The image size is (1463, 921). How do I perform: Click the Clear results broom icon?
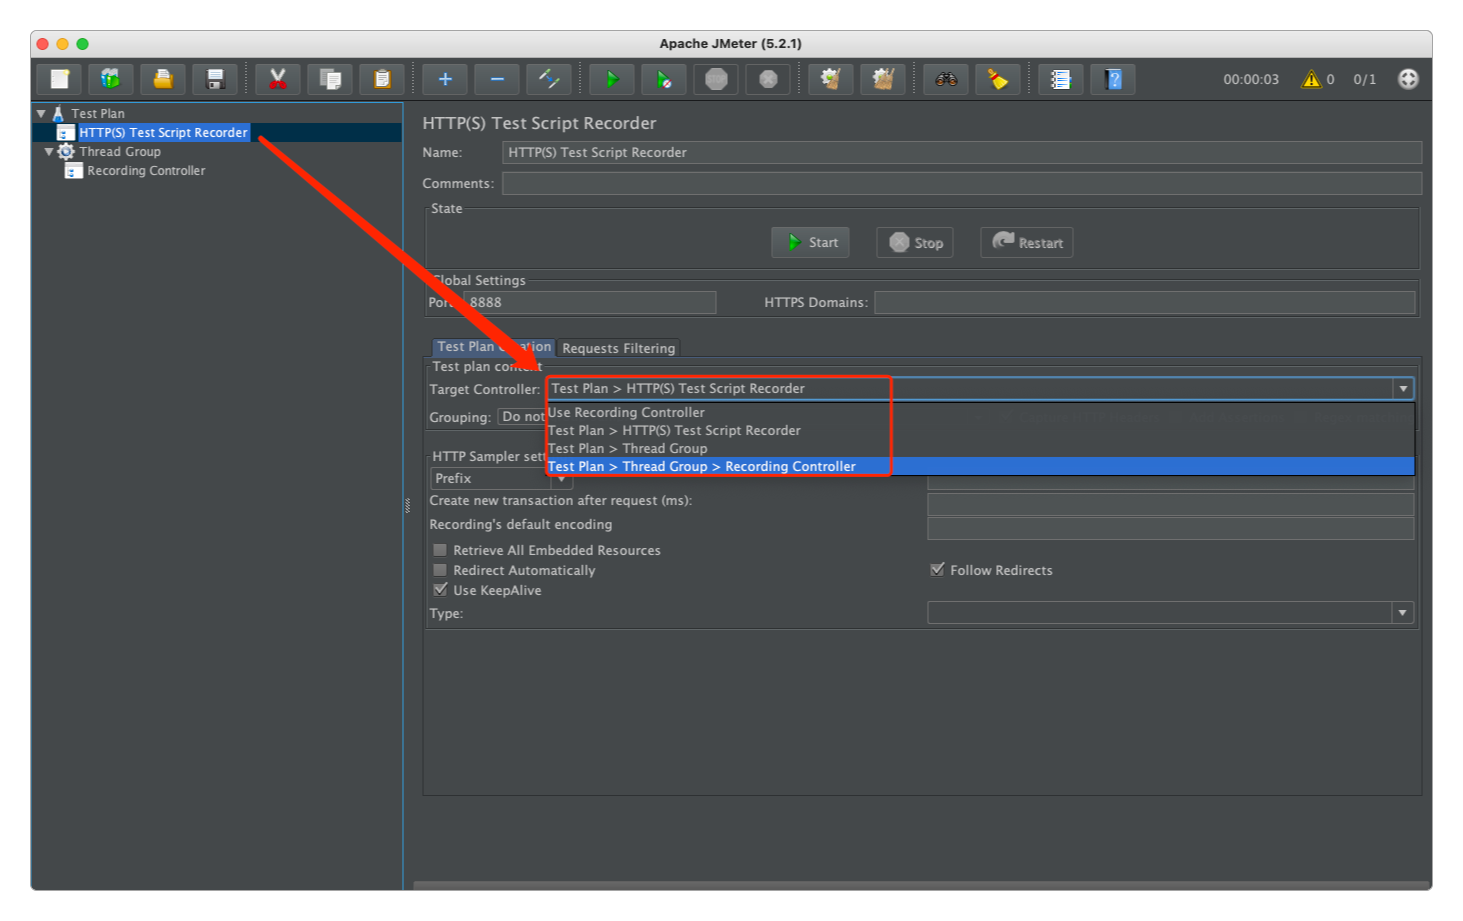click(831, 79)
